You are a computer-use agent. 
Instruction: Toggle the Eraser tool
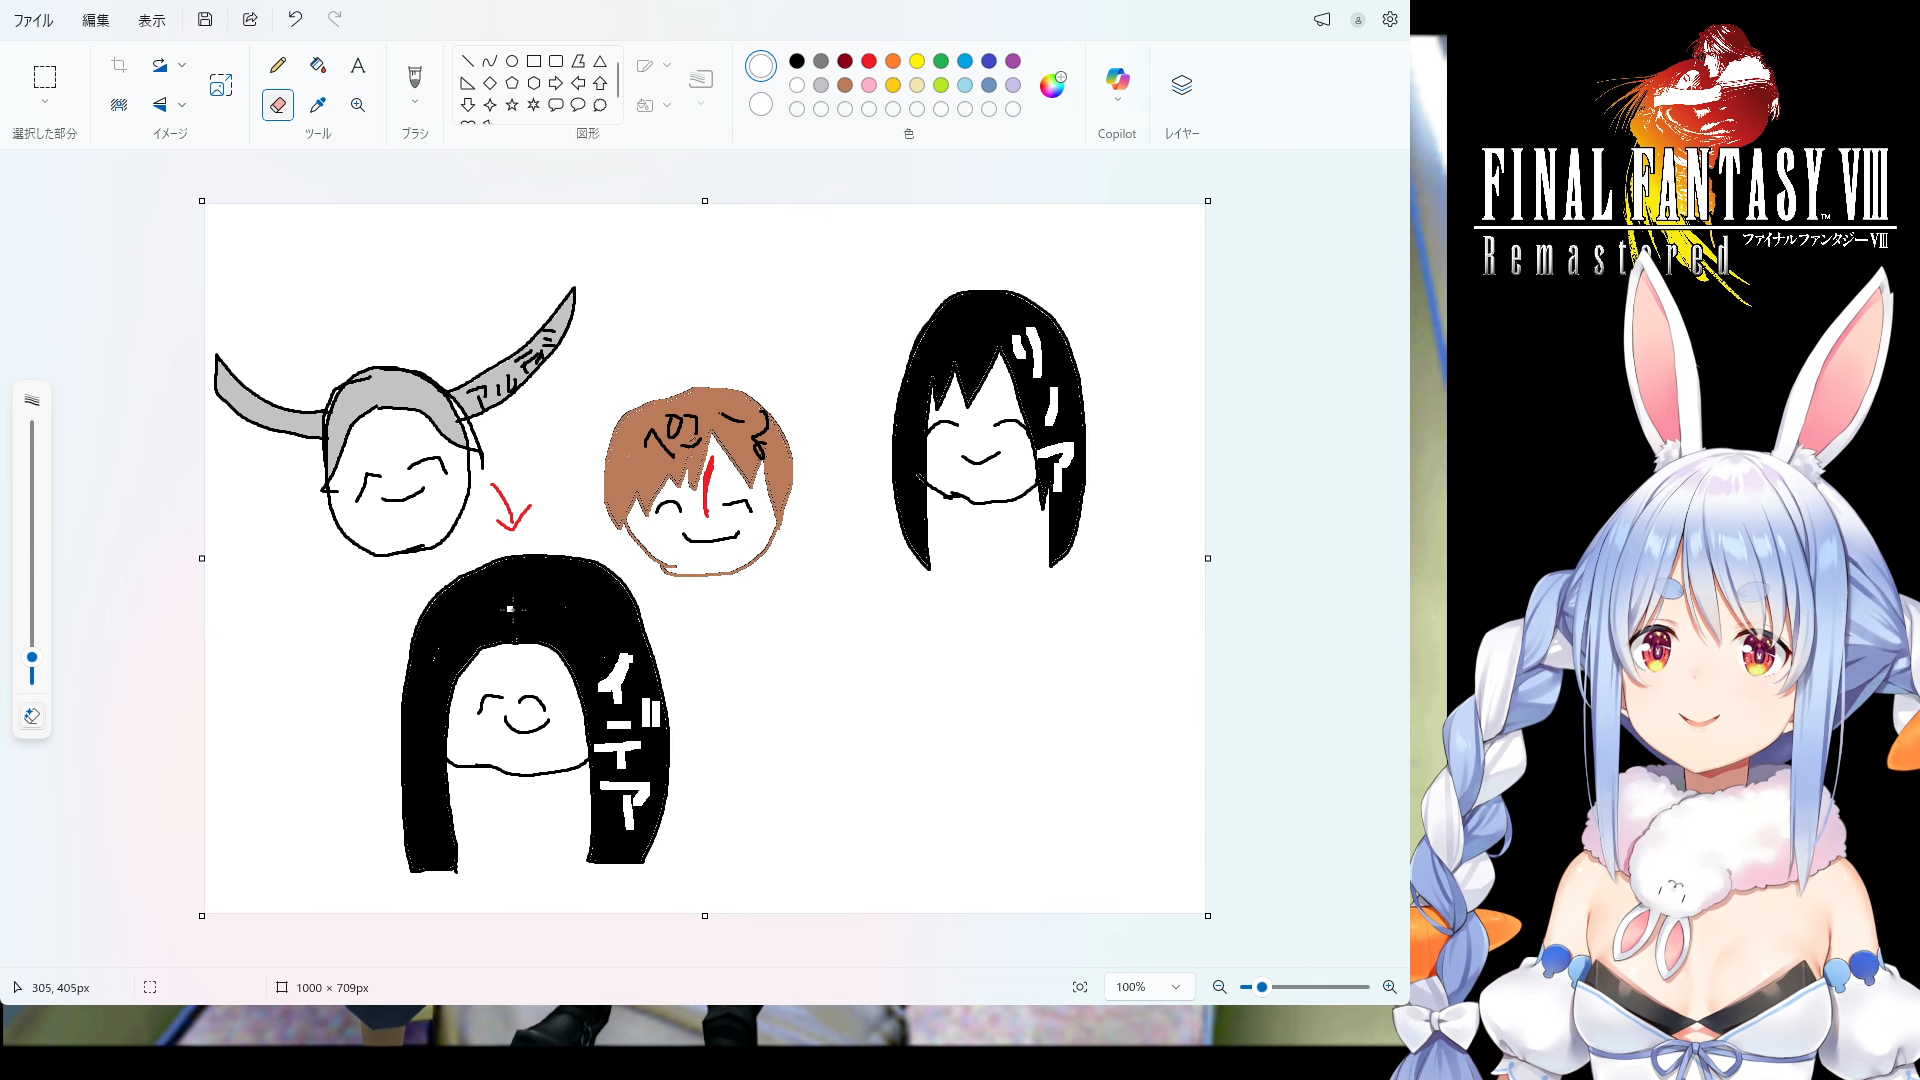(x=278, y=105)
